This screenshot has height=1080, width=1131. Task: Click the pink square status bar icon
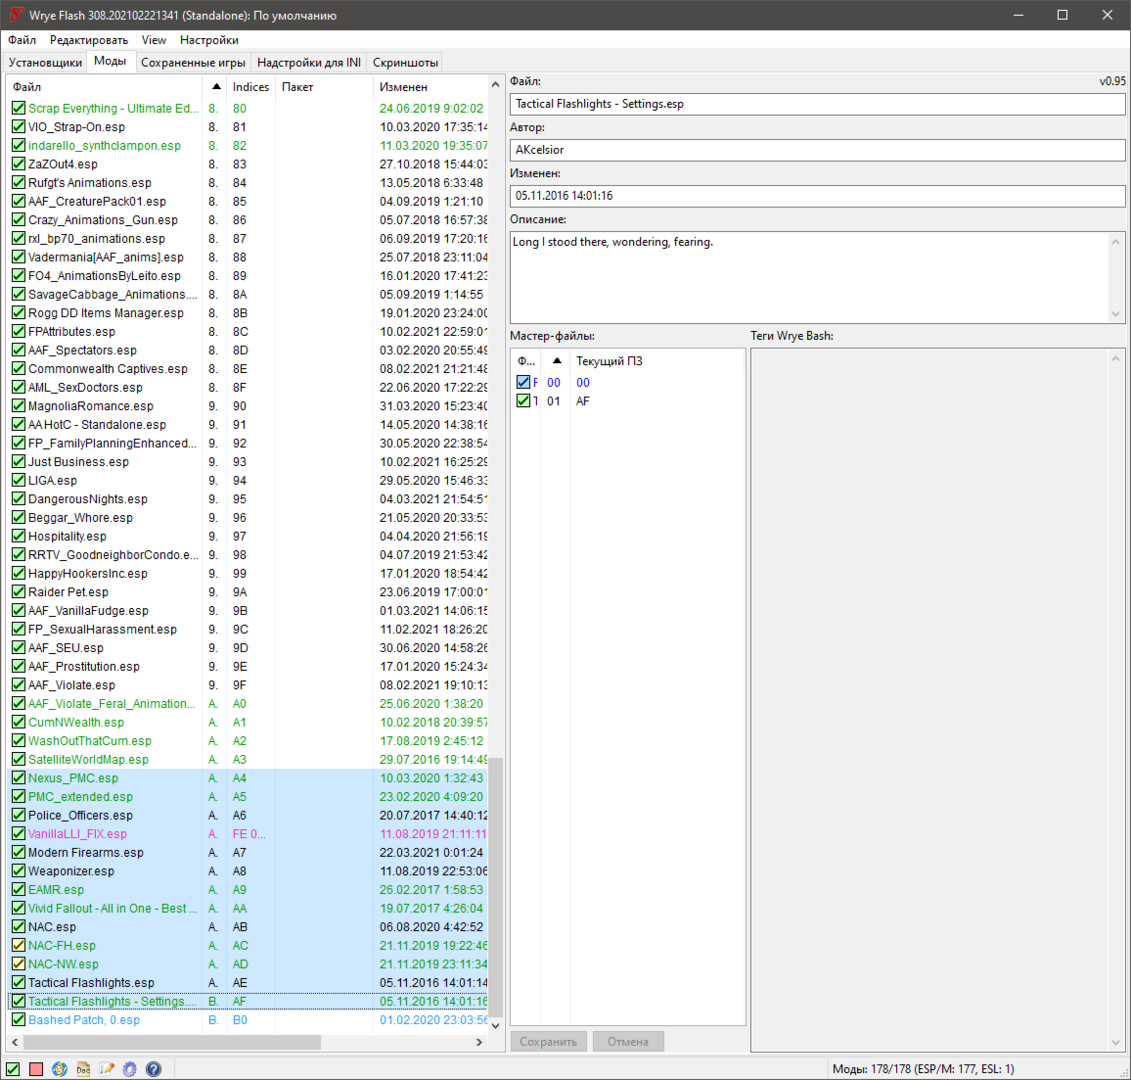[36, 1069]
